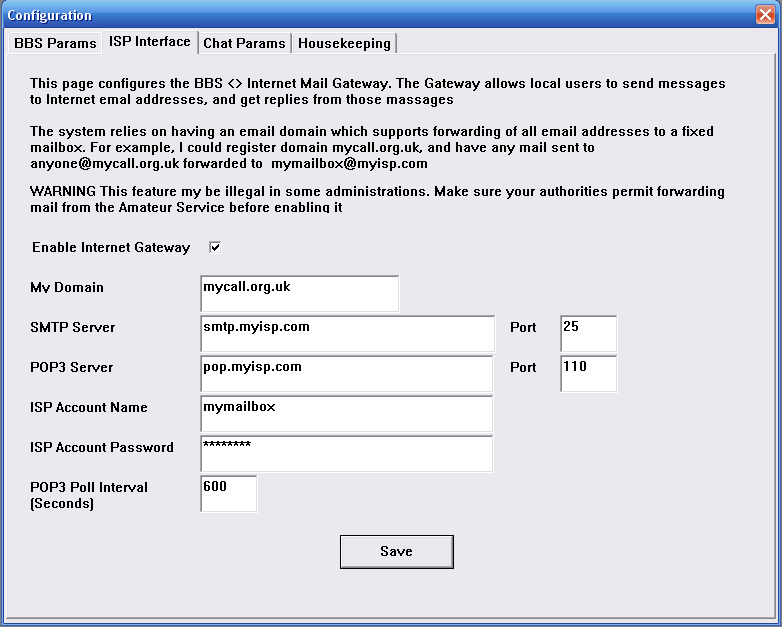Image resolution: width=782 pixels, height=627 pixels.
Task: Toggle the Enable Internet Gateway checkbox
Action: point(215,247)
